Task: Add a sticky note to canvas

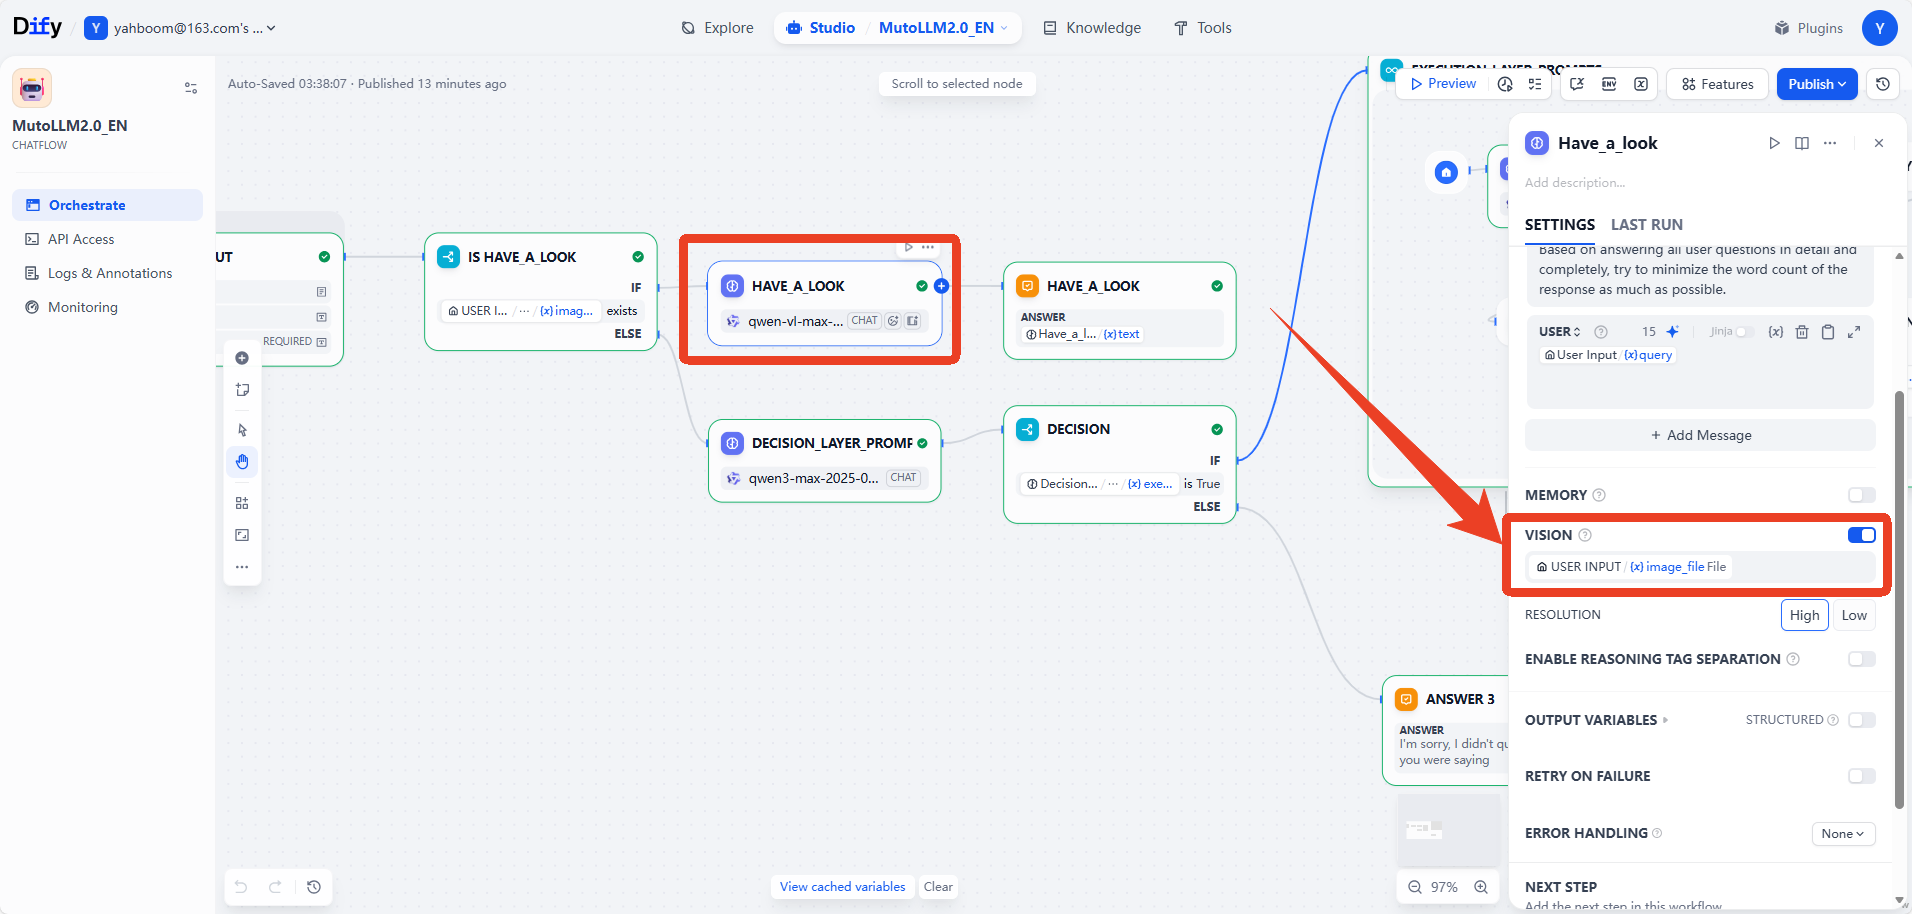Action: pos(242,390)
